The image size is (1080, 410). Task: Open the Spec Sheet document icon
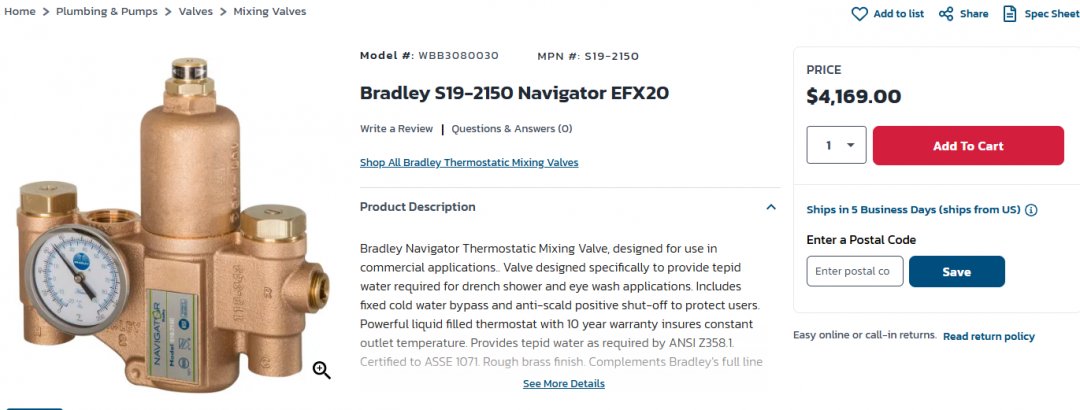[1010, 14]
